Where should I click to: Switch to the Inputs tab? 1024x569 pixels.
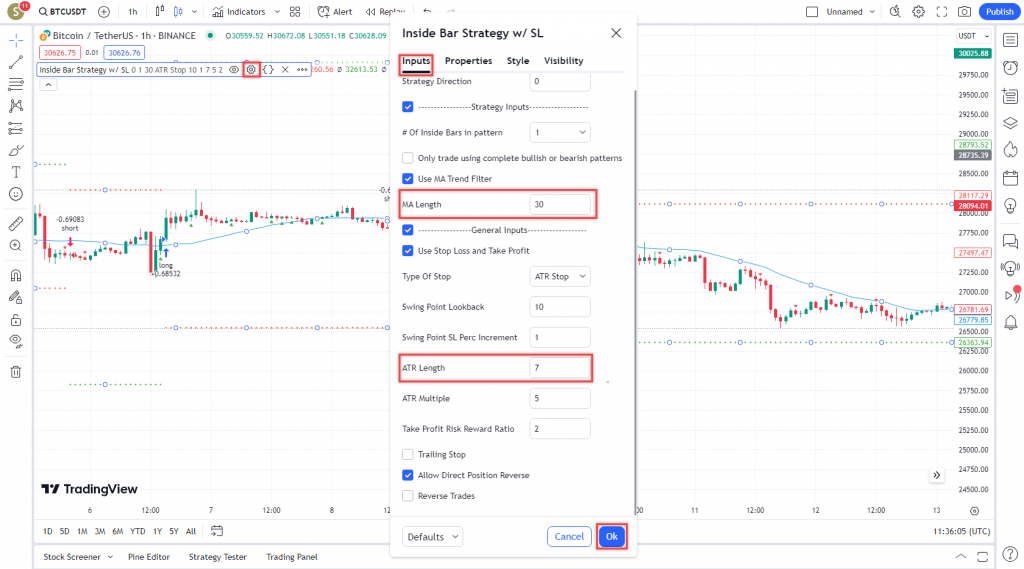pos(416,61)
